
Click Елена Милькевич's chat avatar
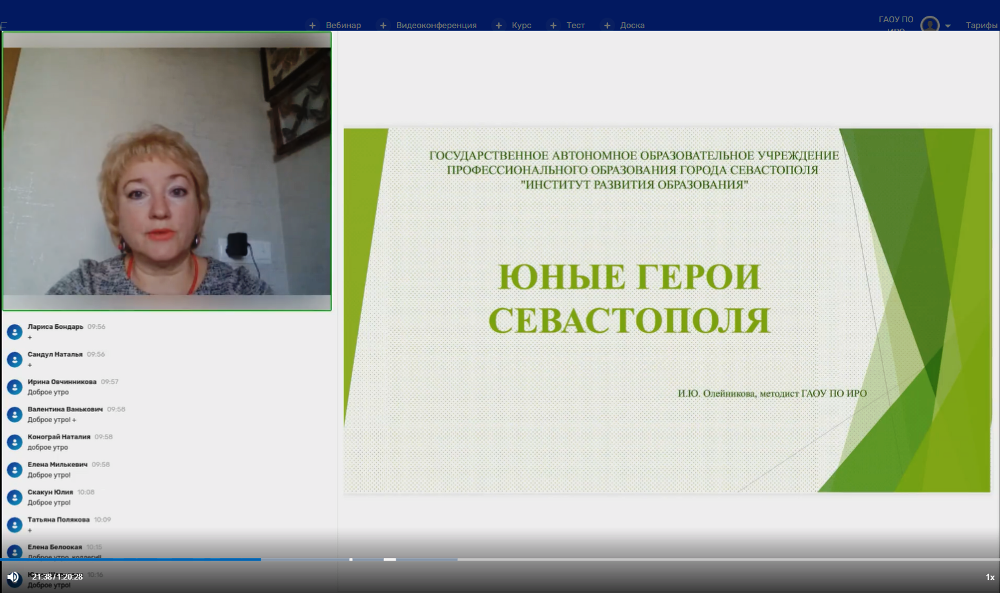(15, 469)
